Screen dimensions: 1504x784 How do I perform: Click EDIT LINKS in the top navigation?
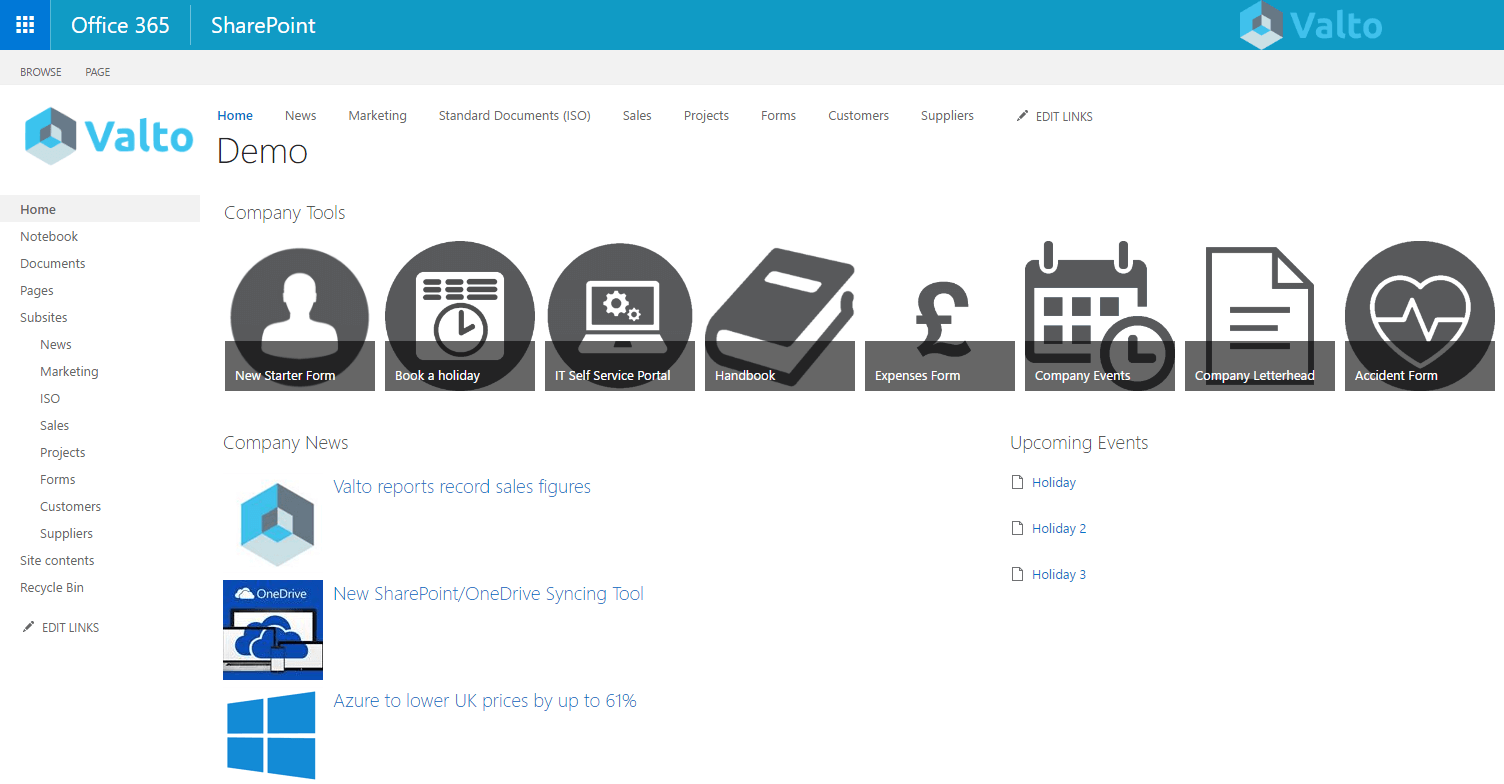click(1055, 117)
